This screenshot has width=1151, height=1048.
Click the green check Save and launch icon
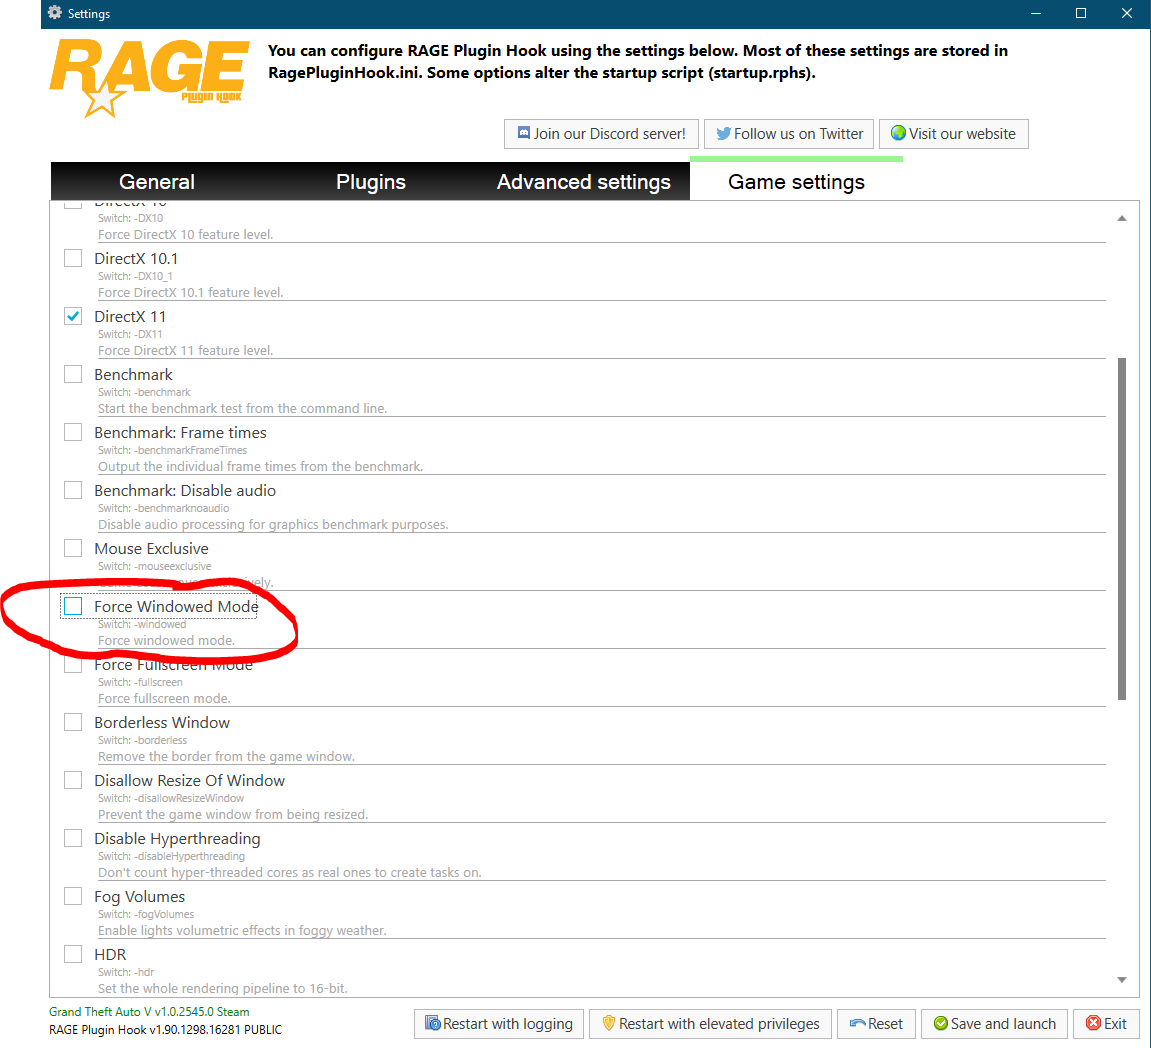(940, 1023)
